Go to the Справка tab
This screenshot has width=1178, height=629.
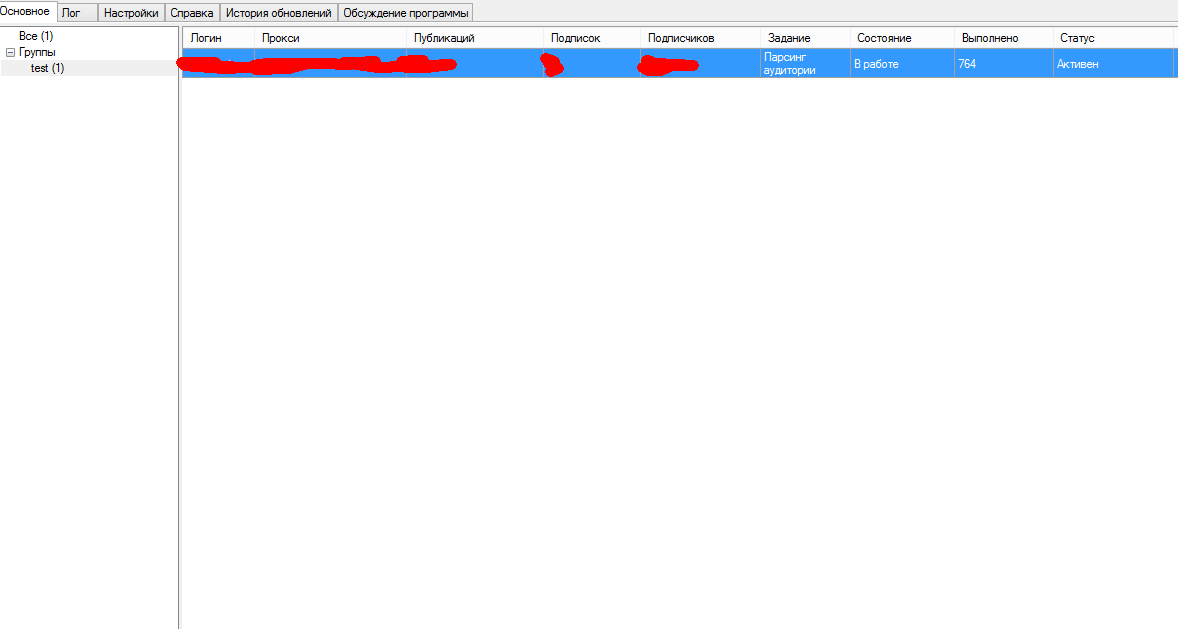pyautogui.click(x=192, y=13)
